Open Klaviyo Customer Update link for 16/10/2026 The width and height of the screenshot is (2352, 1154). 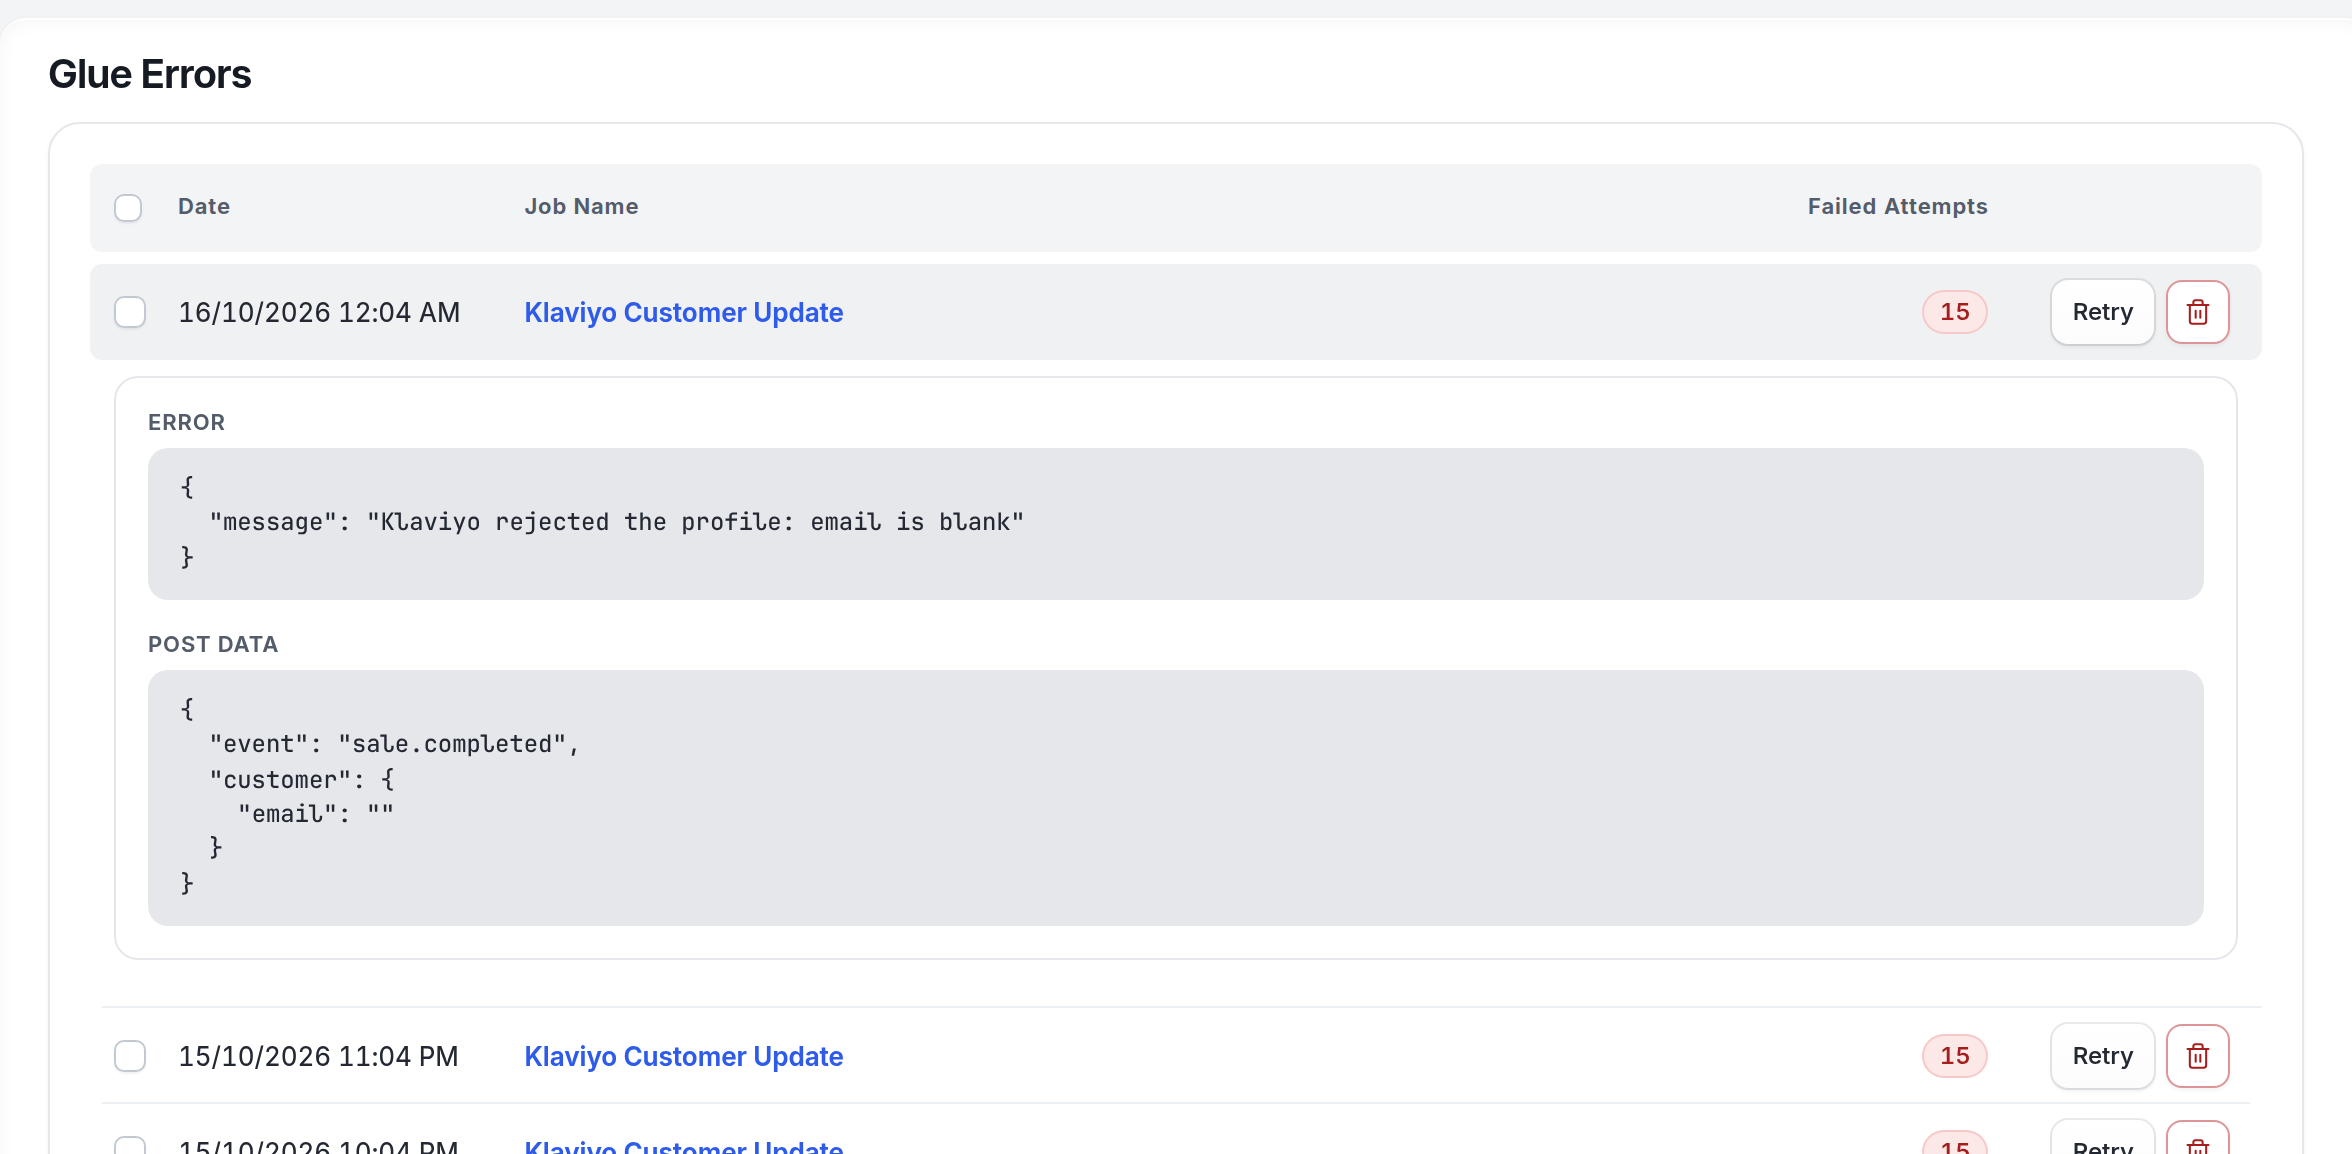(x=684, y=313)
